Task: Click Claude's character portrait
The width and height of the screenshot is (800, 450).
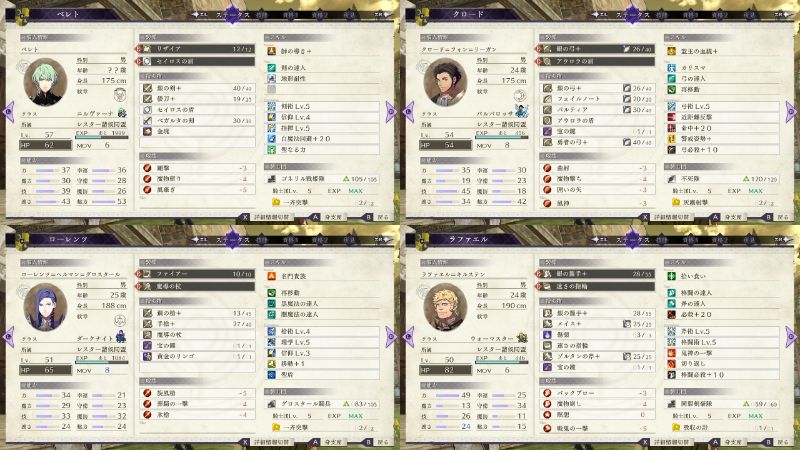Action: [445, 82]
